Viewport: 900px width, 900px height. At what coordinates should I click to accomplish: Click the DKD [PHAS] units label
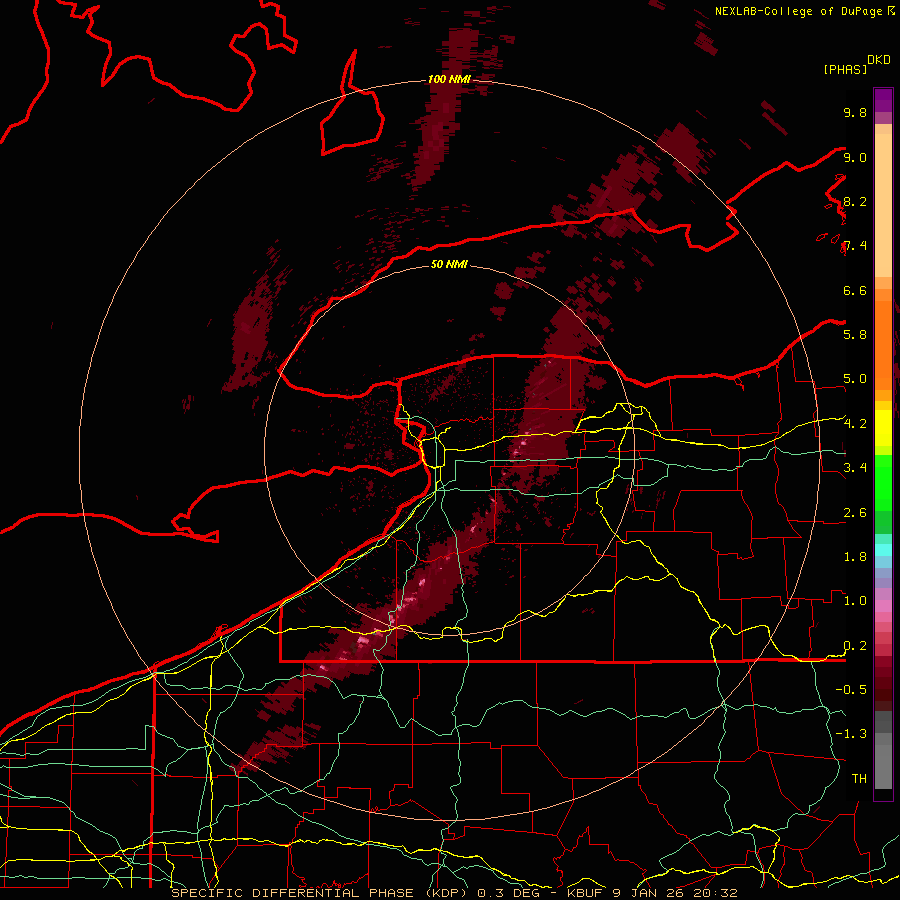[x=856, y=64]
